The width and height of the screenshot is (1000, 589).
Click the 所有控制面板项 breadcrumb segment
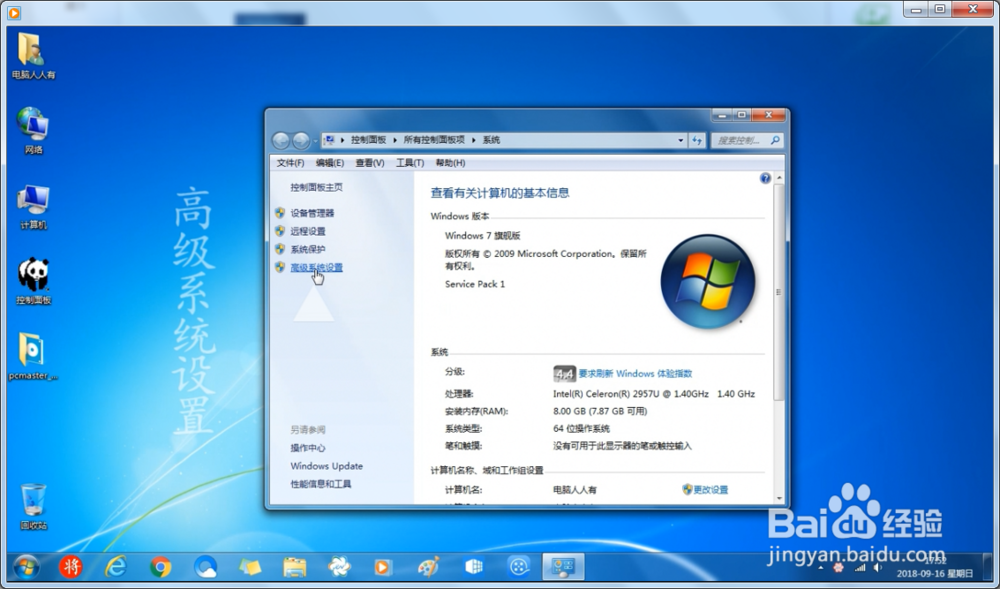pos(434,140)
